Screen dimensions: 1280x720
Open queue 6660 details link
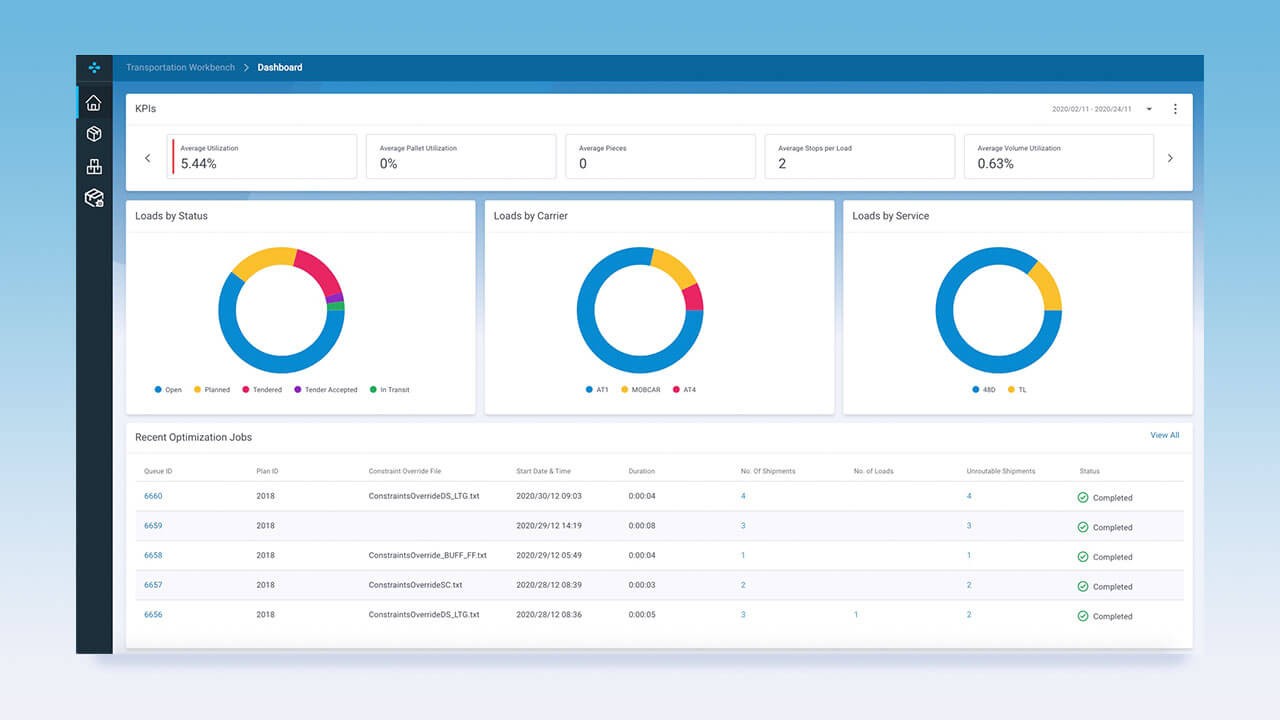click(153, 496)
